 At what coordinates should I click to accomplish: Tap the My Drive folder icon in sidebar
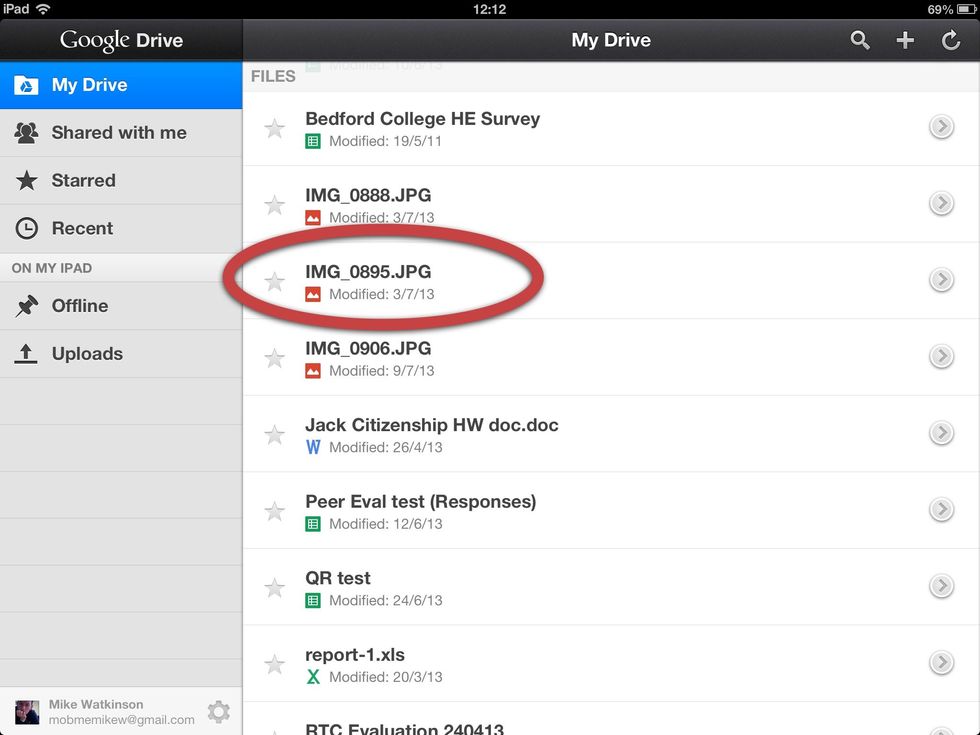[x=26, y=85]
